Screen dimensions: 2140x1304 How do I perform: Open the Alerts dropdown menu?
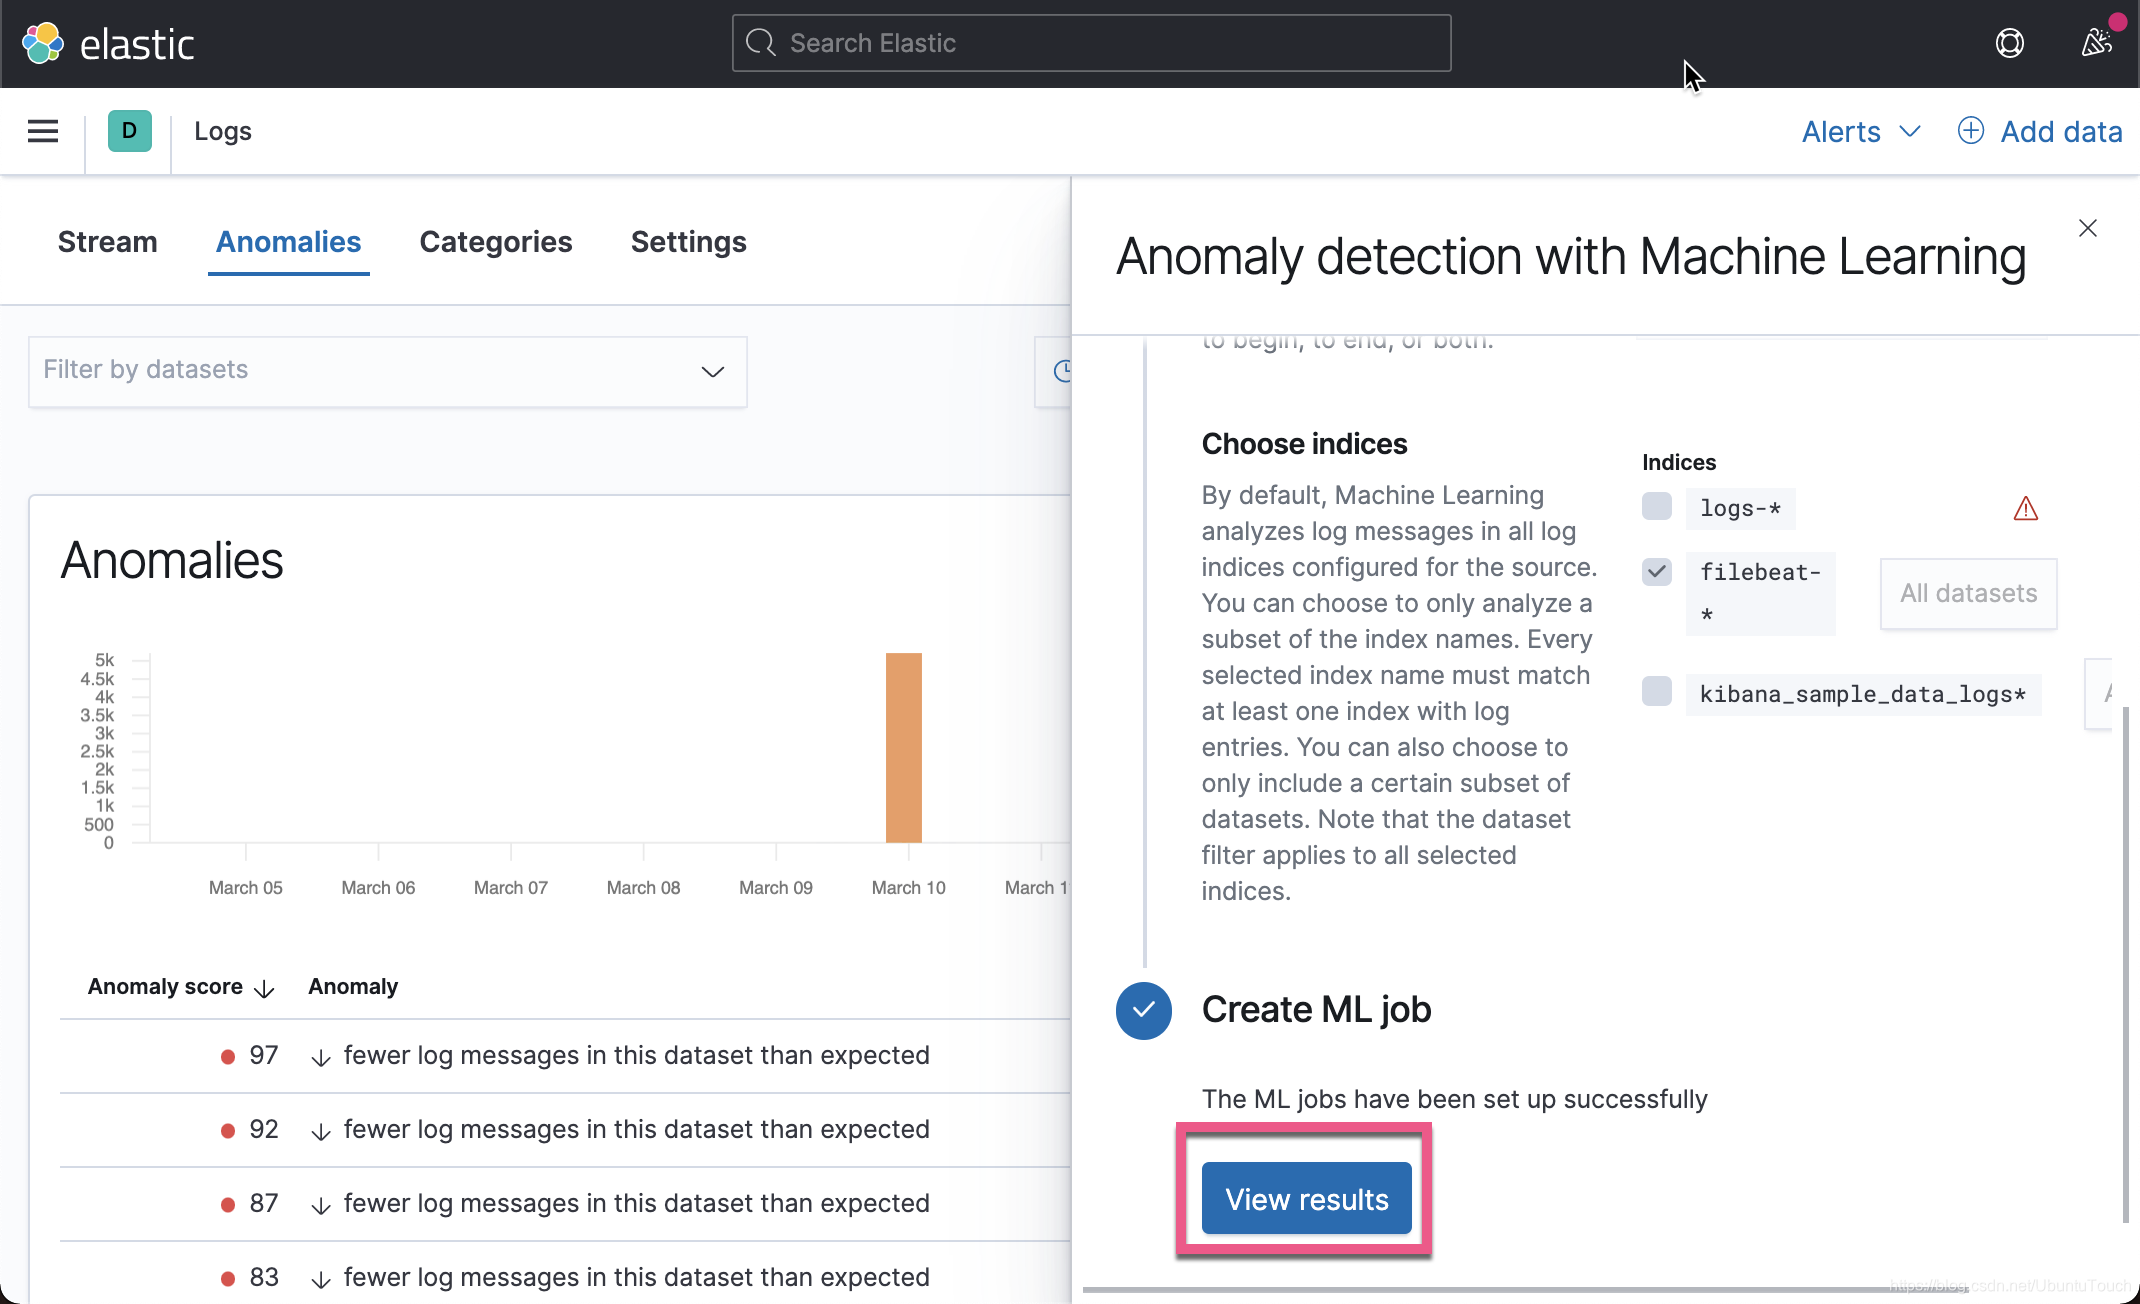click(x=1860, y=131)
